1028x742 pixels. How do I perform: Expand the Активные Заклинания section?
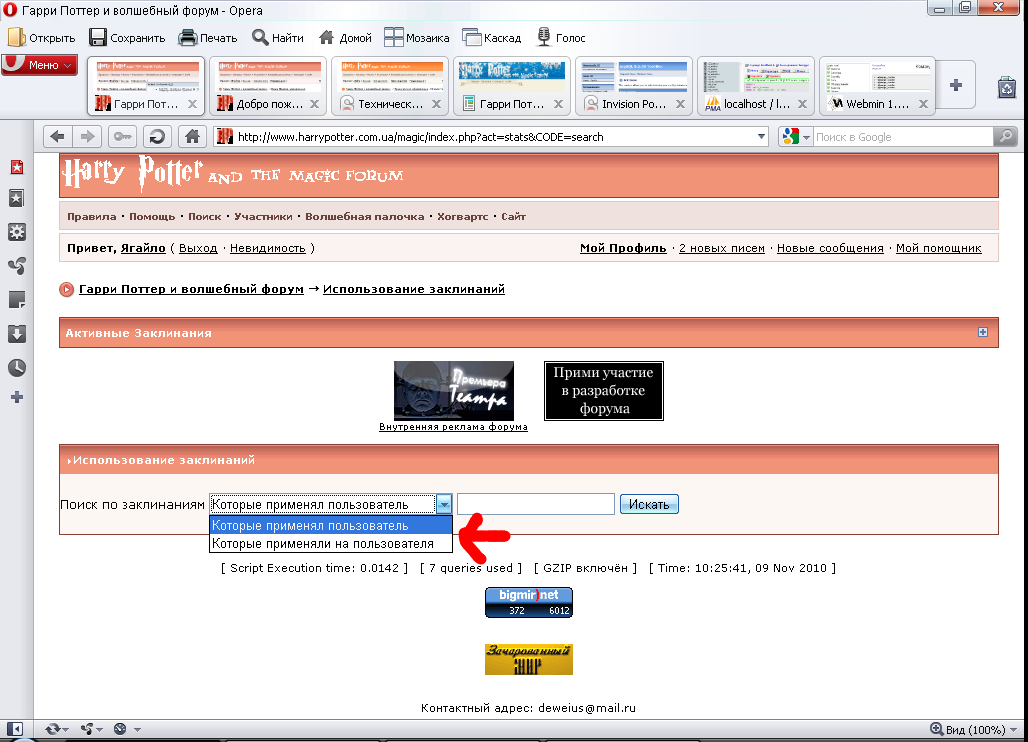coord(983,333)
